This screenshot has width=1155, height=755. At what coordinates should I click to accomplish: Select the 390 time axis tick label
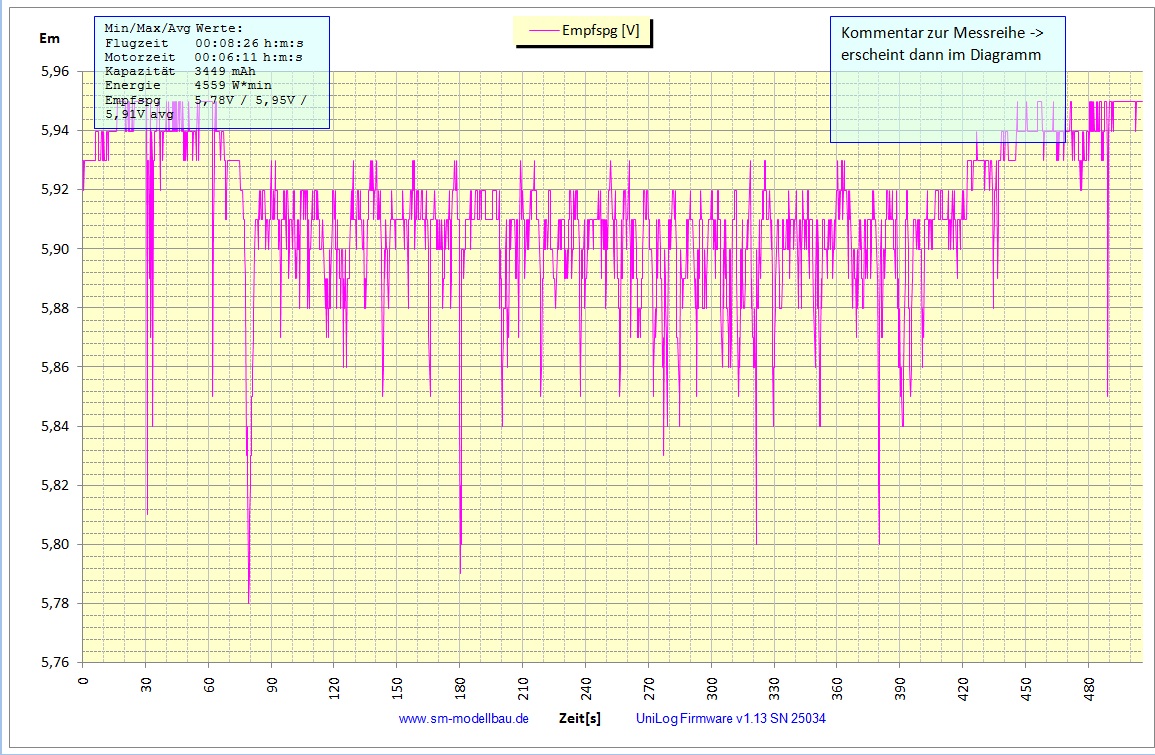pos(901,687)
